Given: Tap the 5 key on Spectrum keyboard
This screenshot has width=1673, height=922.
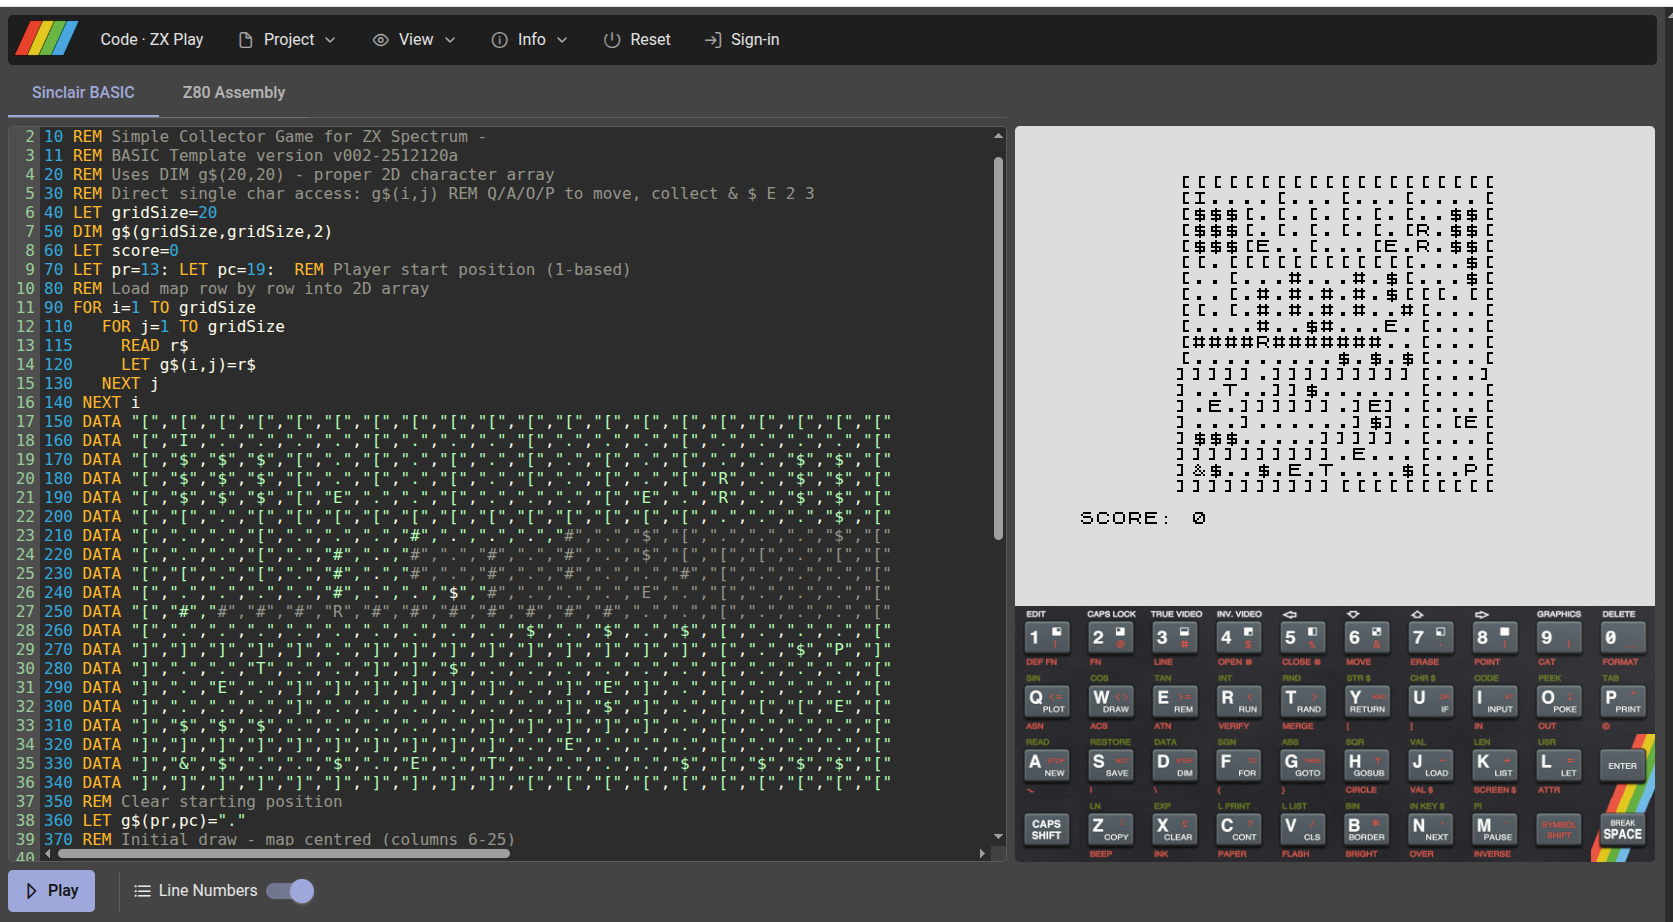Looking at the screenshot, I should (x=1303, y=637).
